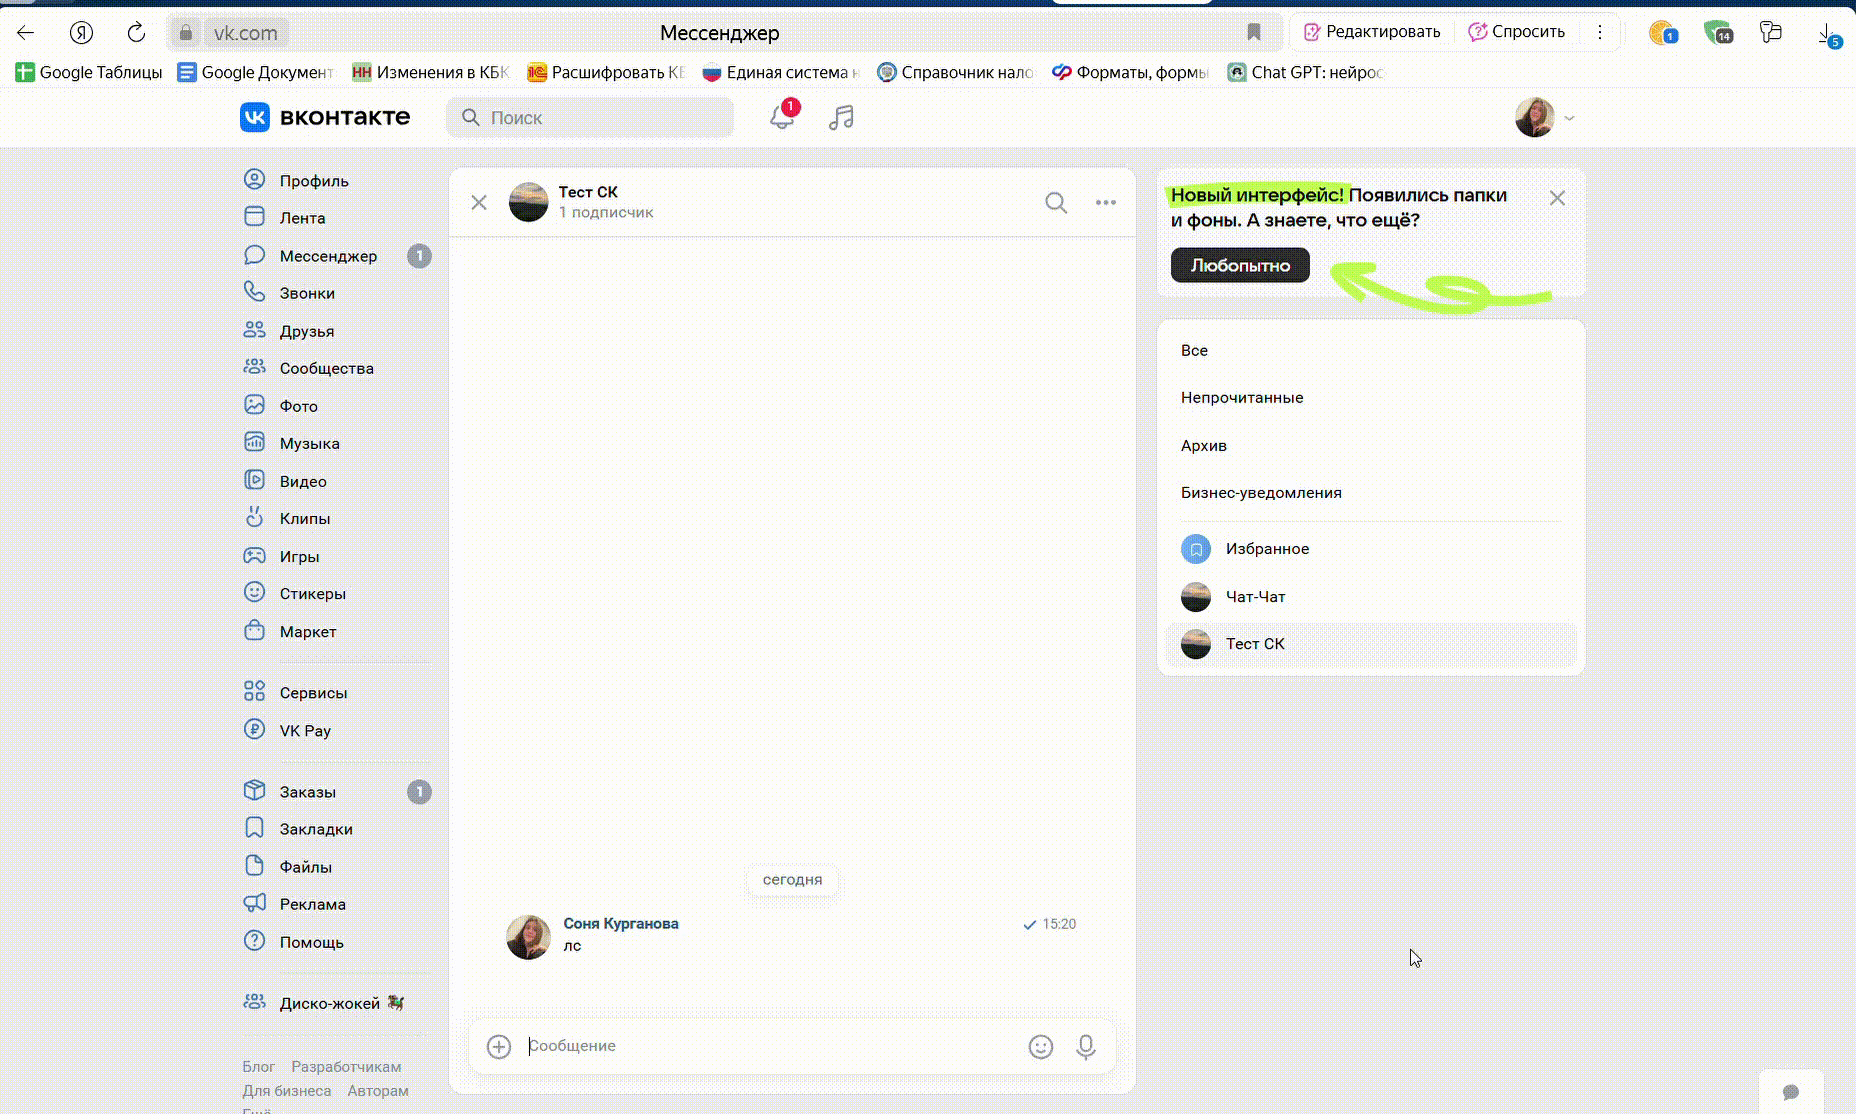
Task: Open the three-dots chat options menu
Action: (1105, 203)
